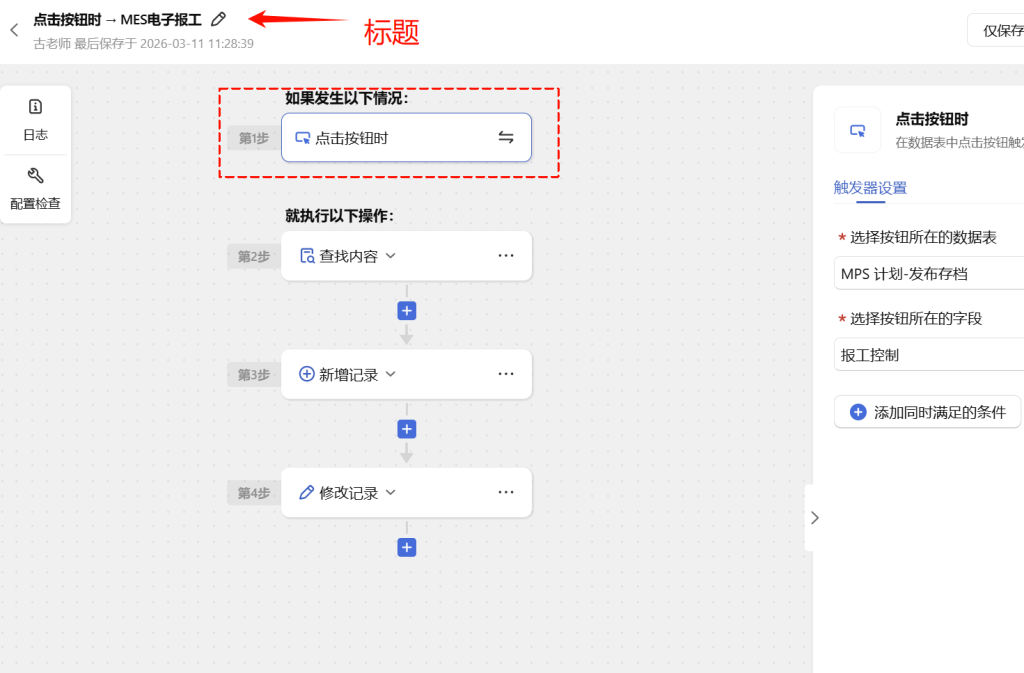Viewport: 1024px width, 673px height.
Task: Collapse the right settings panel
Action: [814, 518]
